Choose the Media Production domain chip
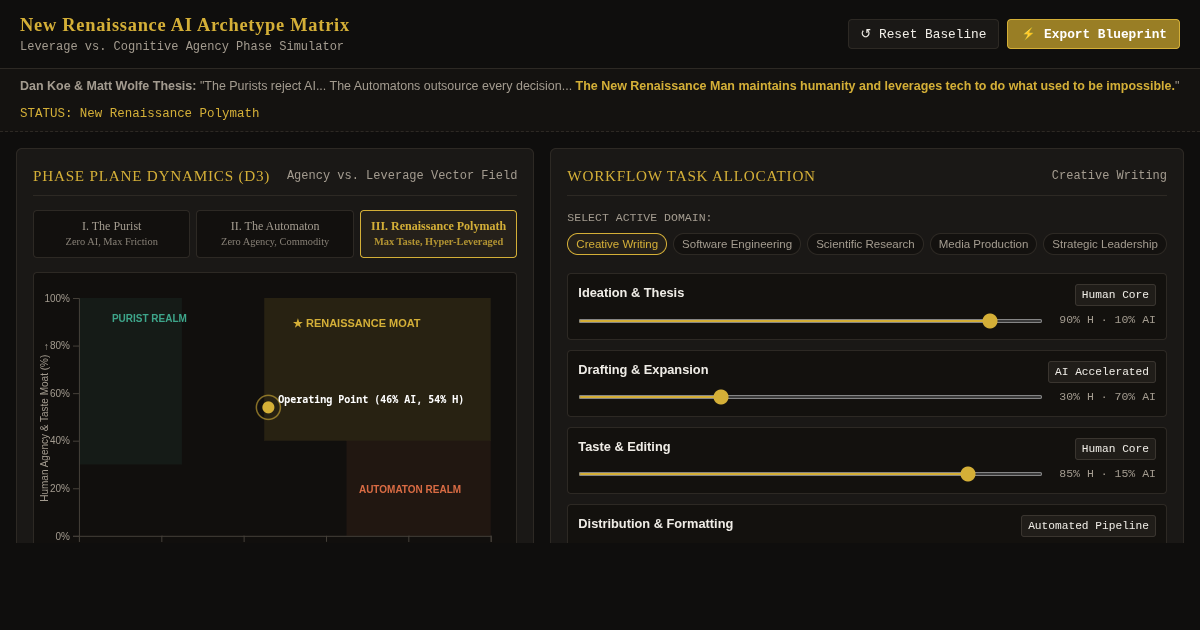This screenshot has width=1200, height=630. click(983, 244)
